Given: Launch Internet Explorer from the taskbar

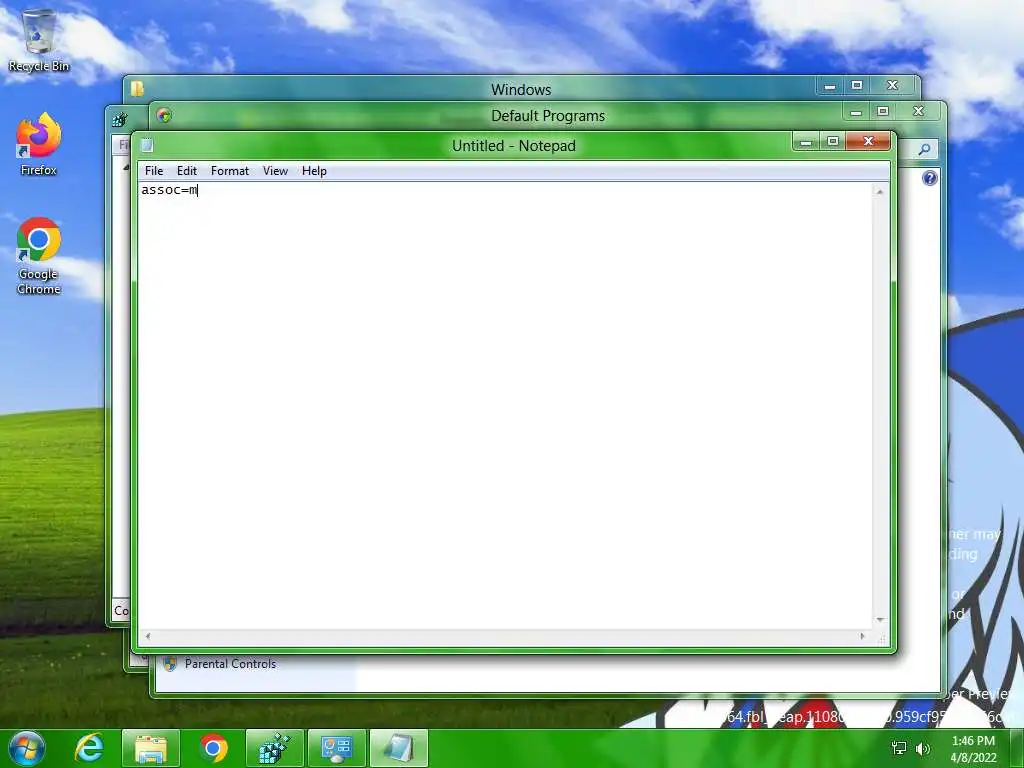Looking at the screenshot, I should tap(89, 748).
